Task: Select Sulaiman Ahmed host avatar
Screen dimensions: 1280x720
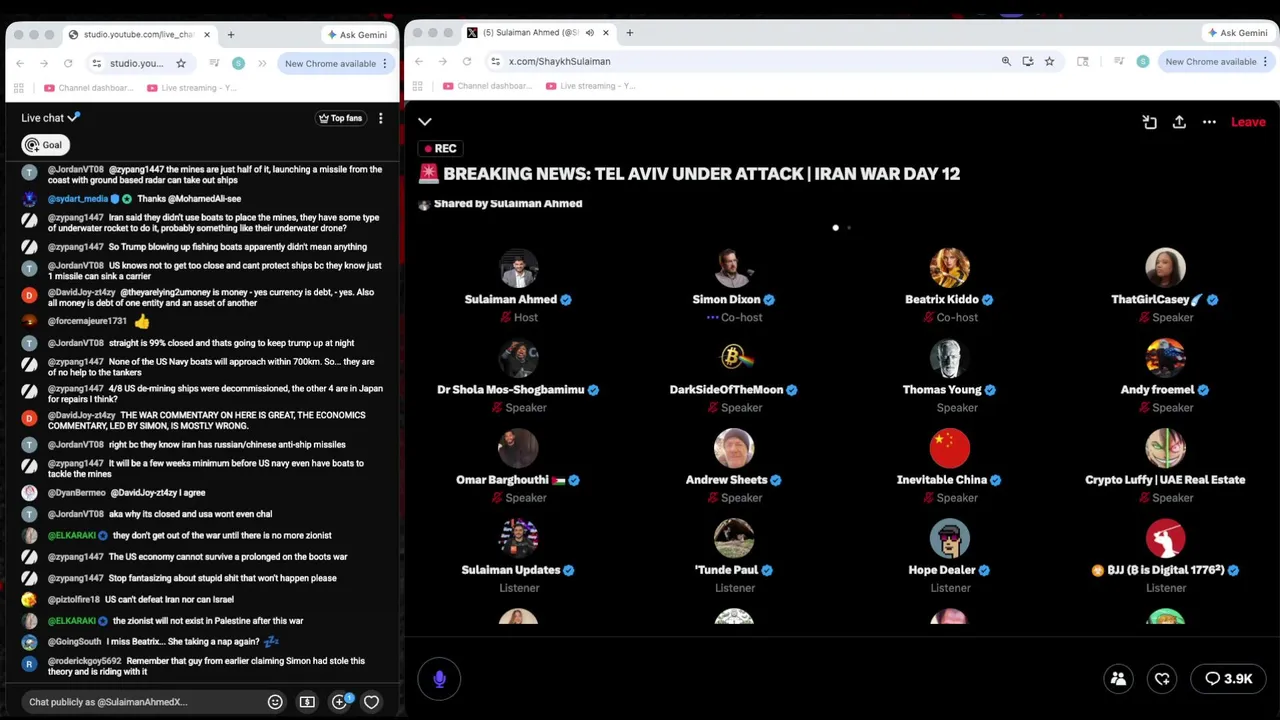Action: coord(518,268)
